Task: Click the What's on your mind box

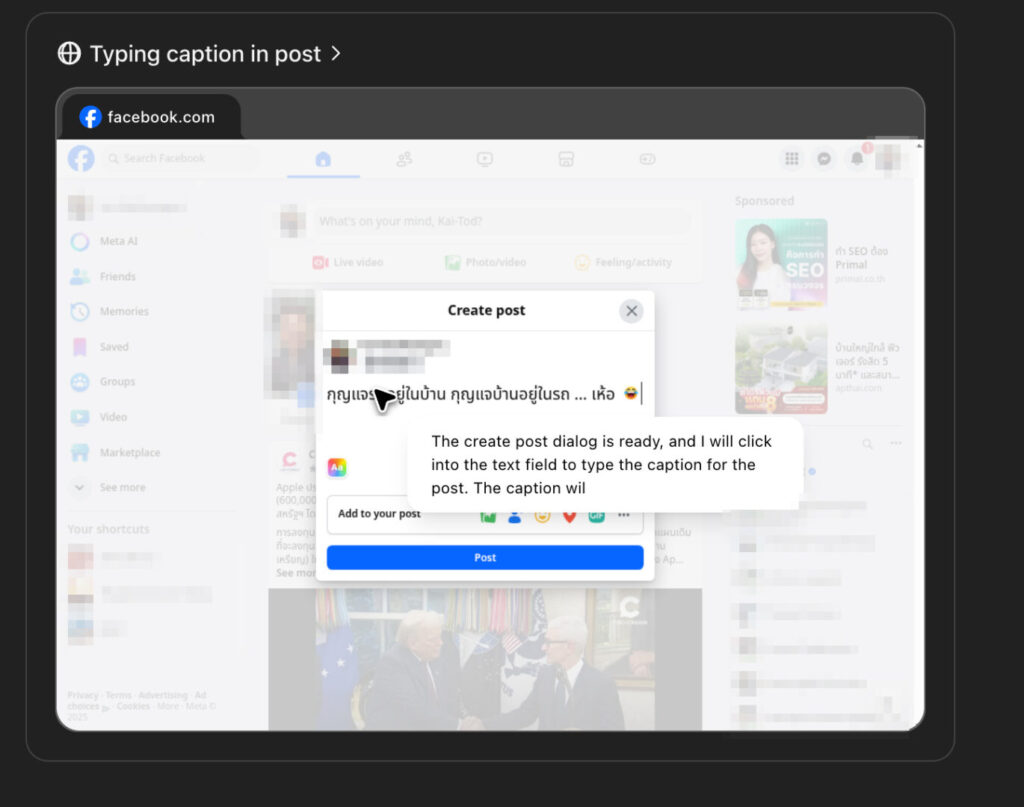Action: pyautogui.click(x=504, y=221)
